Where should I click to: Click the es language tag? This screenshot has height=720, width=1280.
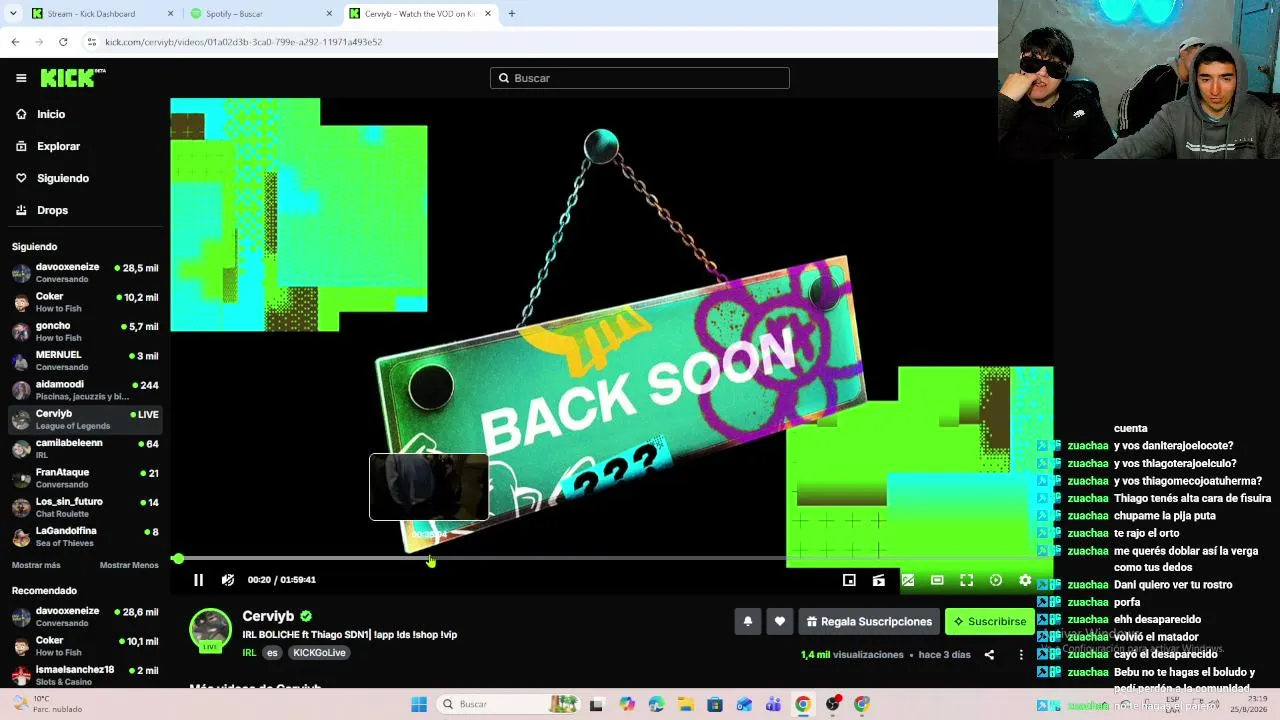(272, 653)
